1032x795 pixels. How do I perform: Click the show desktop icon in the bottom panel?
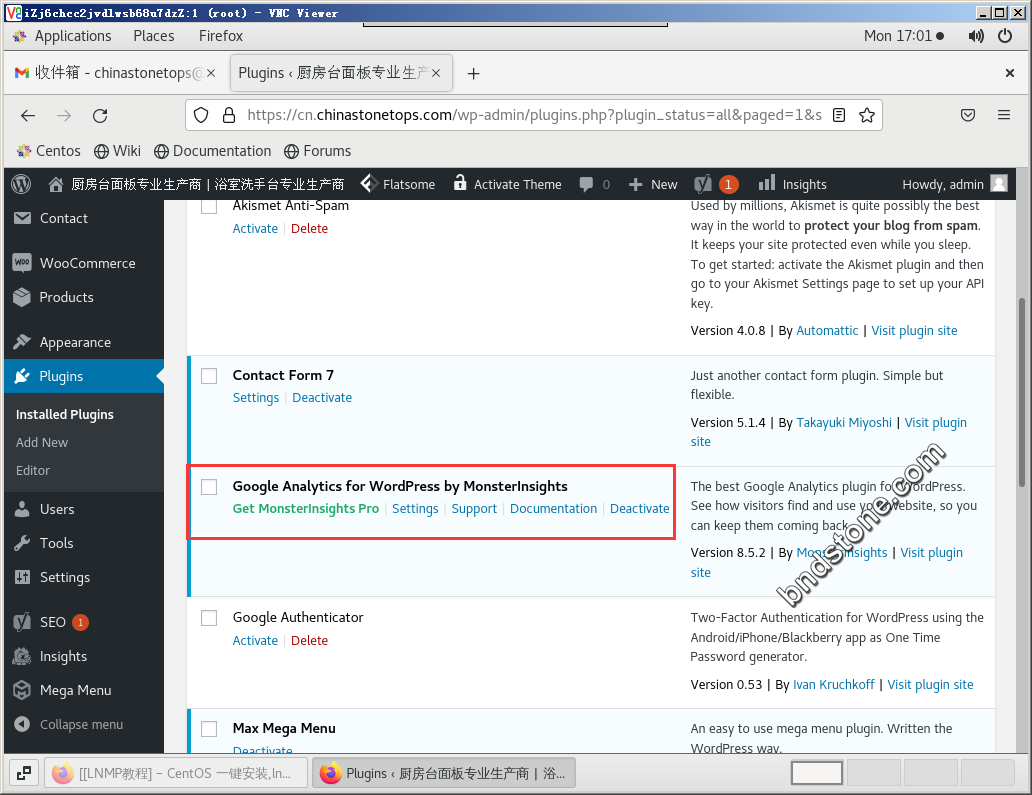[x=24, y=773]
